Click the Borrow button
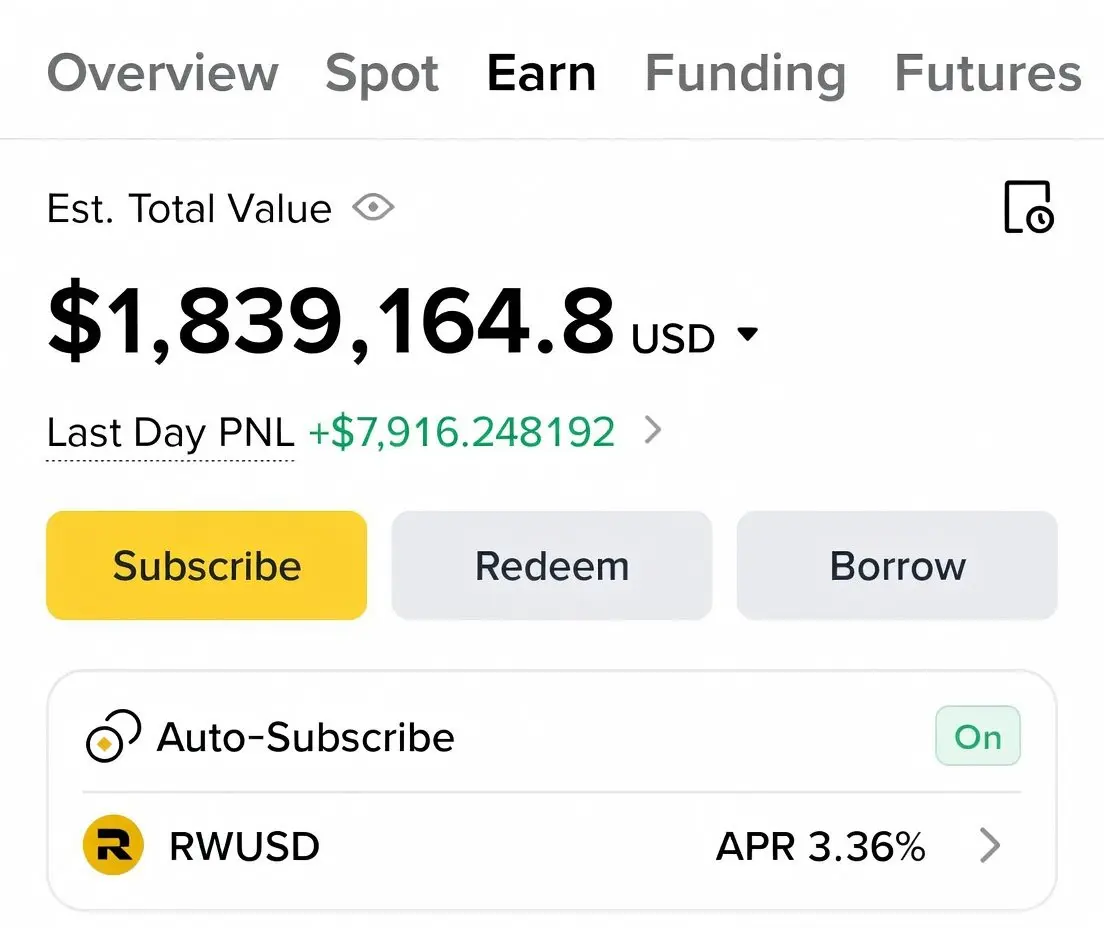Viewport: 1104px width, 928px height. coord(897,566)
